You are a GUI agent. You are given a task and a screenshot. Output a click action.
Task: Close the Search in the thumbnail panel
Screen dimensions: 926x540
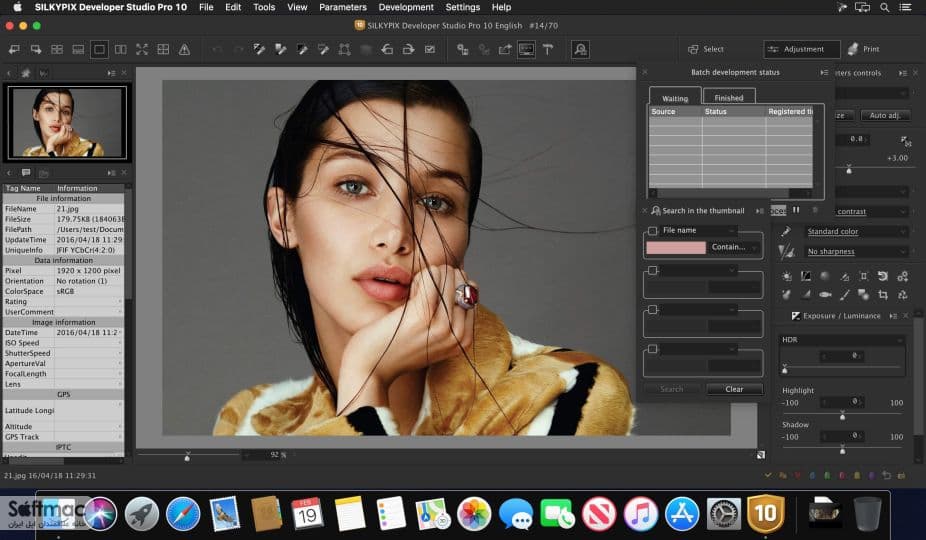(x=644, y=210)
